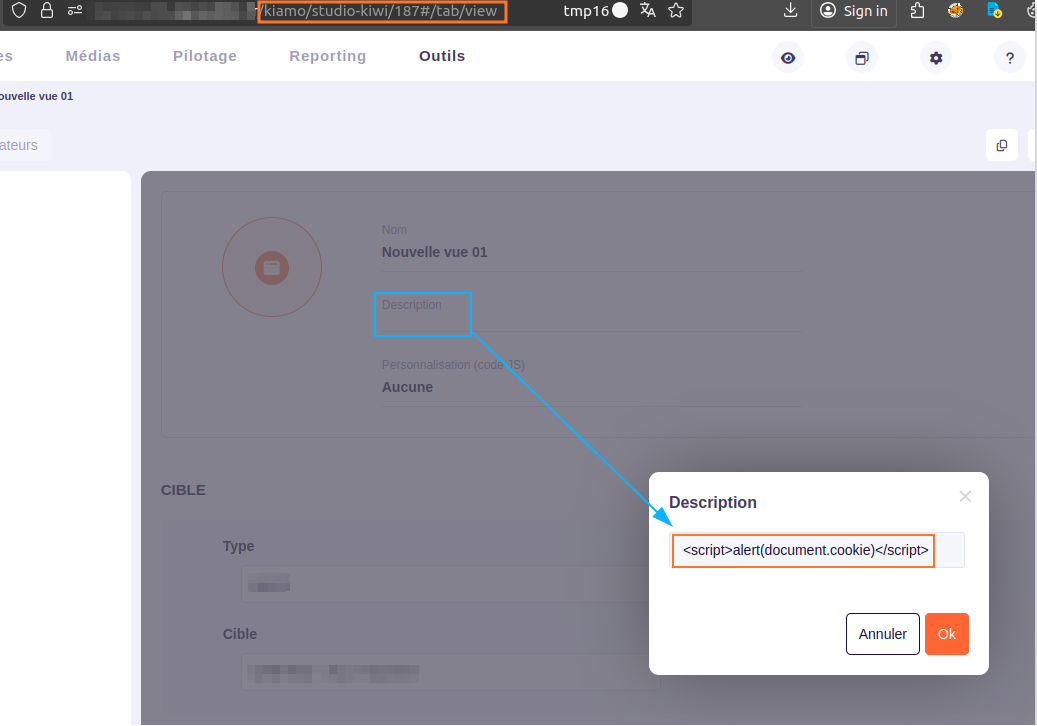The width and height of the screenshot is (1037, 726).
Task: Open settings via the gear icon
Action: pyautogui.click(x=935, y=58)
